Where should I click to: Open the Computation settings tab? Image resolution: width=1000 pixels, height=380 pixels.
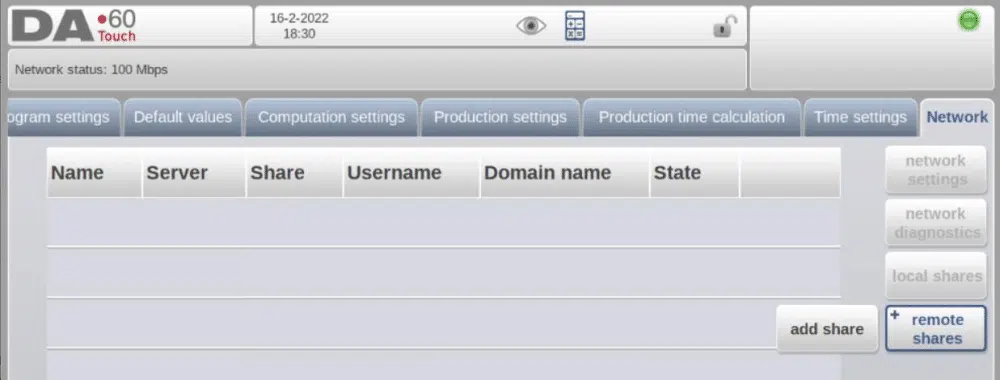(x=331, y=117)
